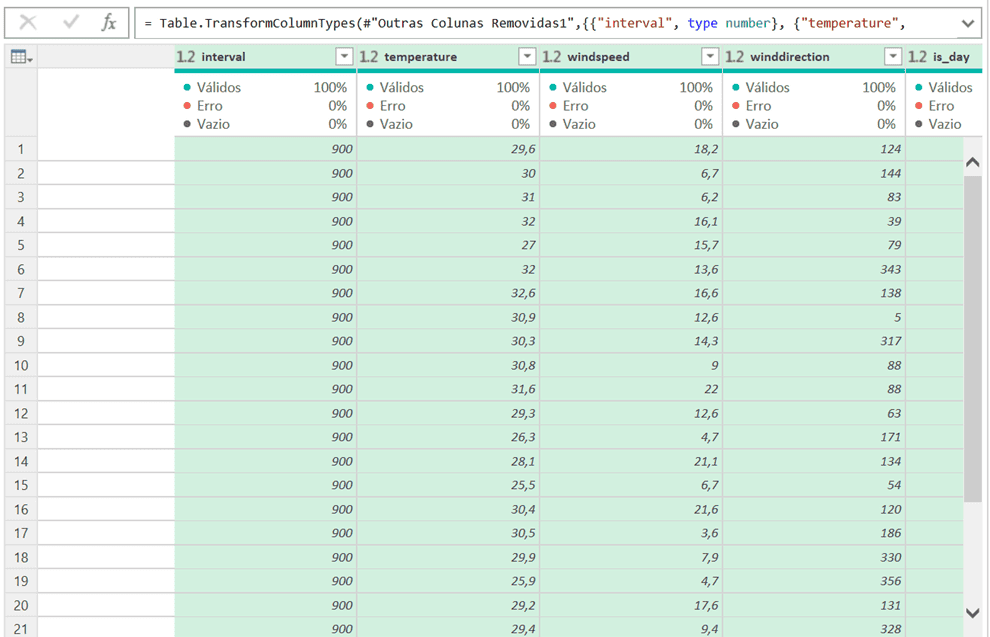This screenshot has width=990, height=637.
Task: Open the temperature column filter dropdown
Action: 527,57
